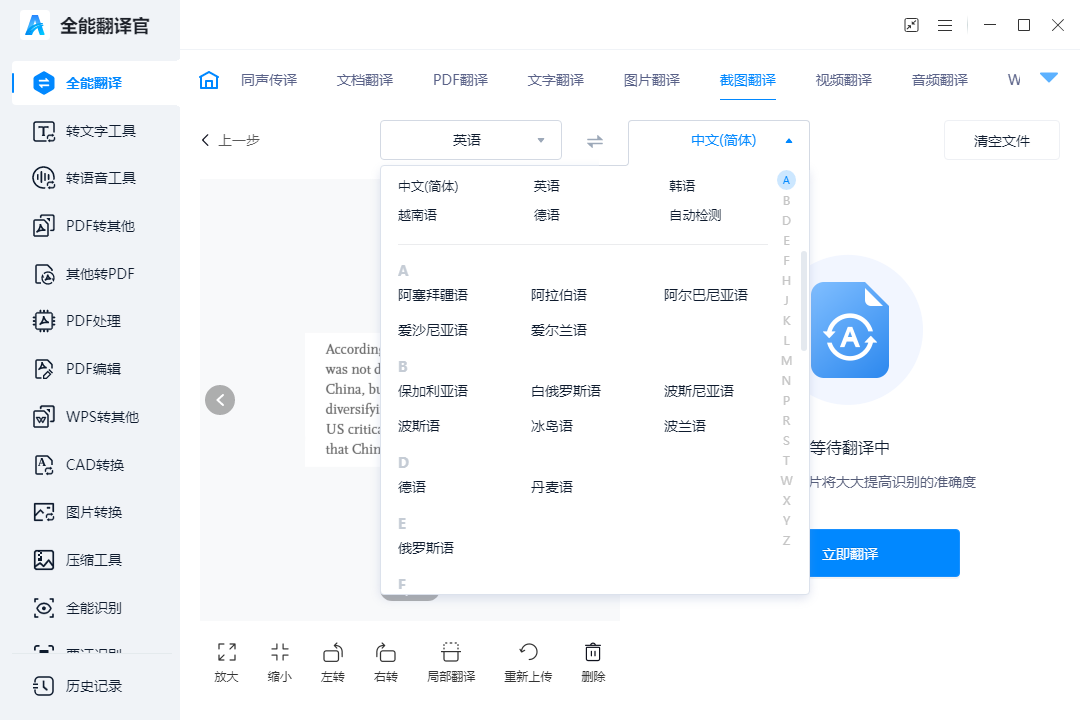Rotate image left with 左转
This screenshot has height=720, width=1080.
[333, 662]
